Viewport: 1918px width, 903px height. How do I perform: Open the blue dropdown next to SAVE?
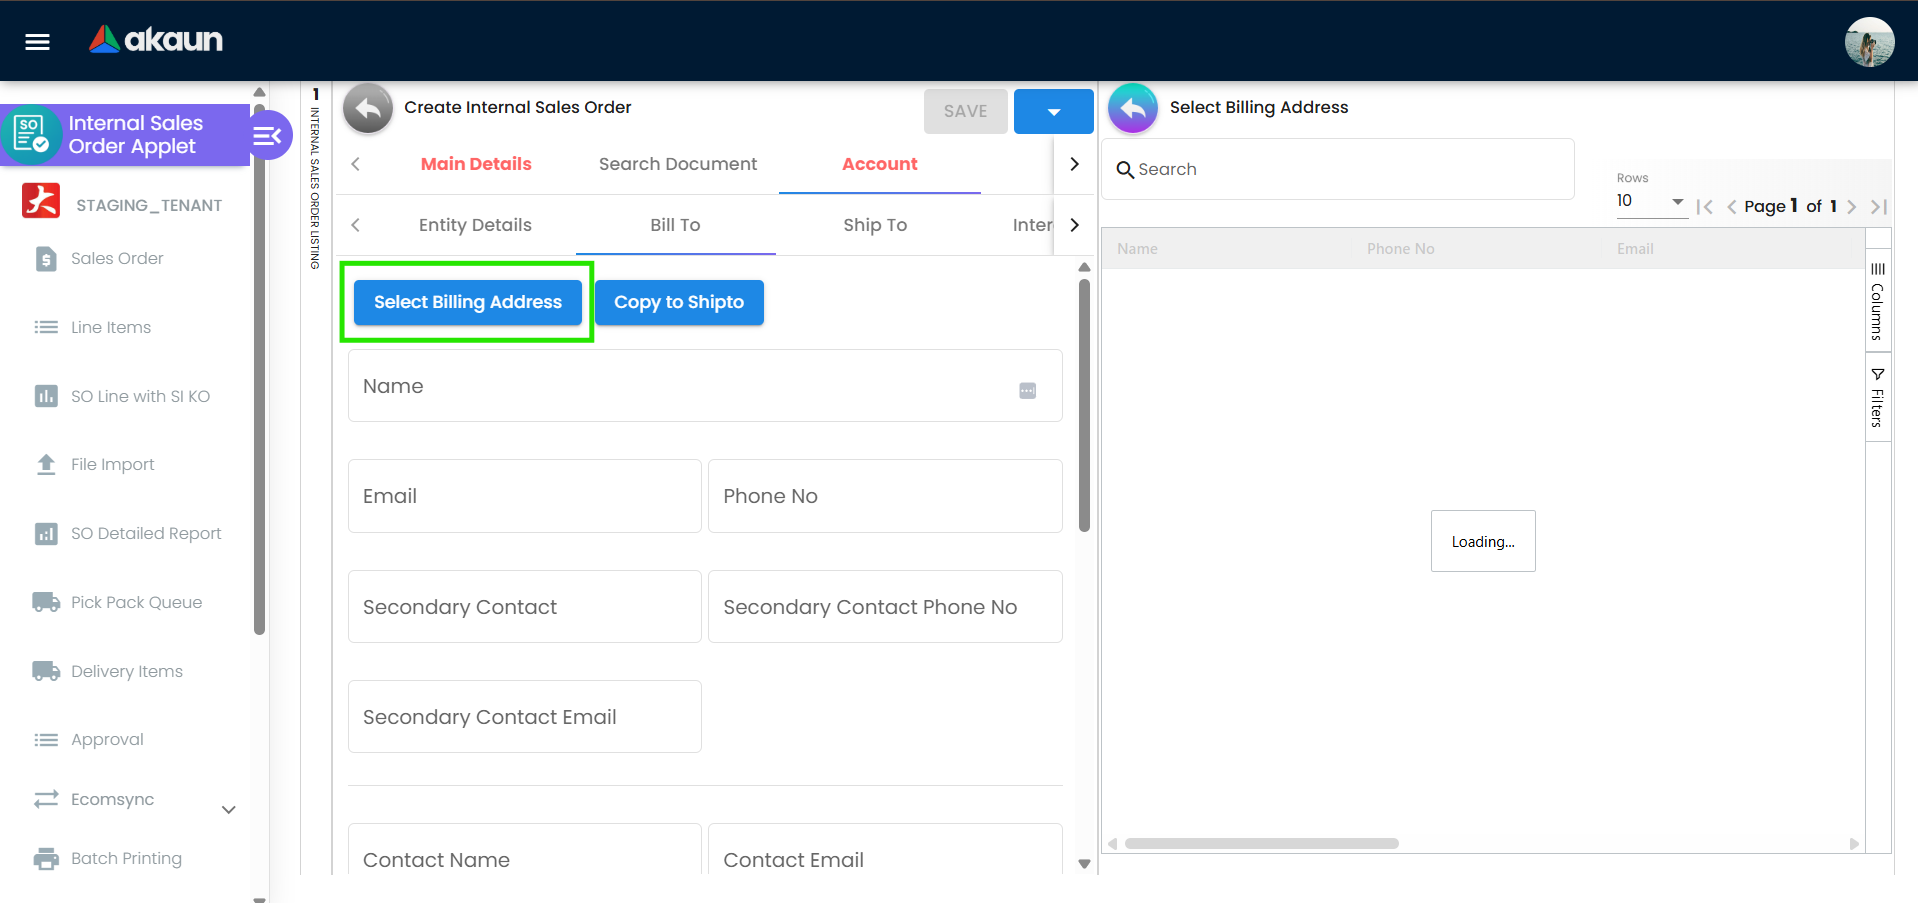tap(1053, 111)
